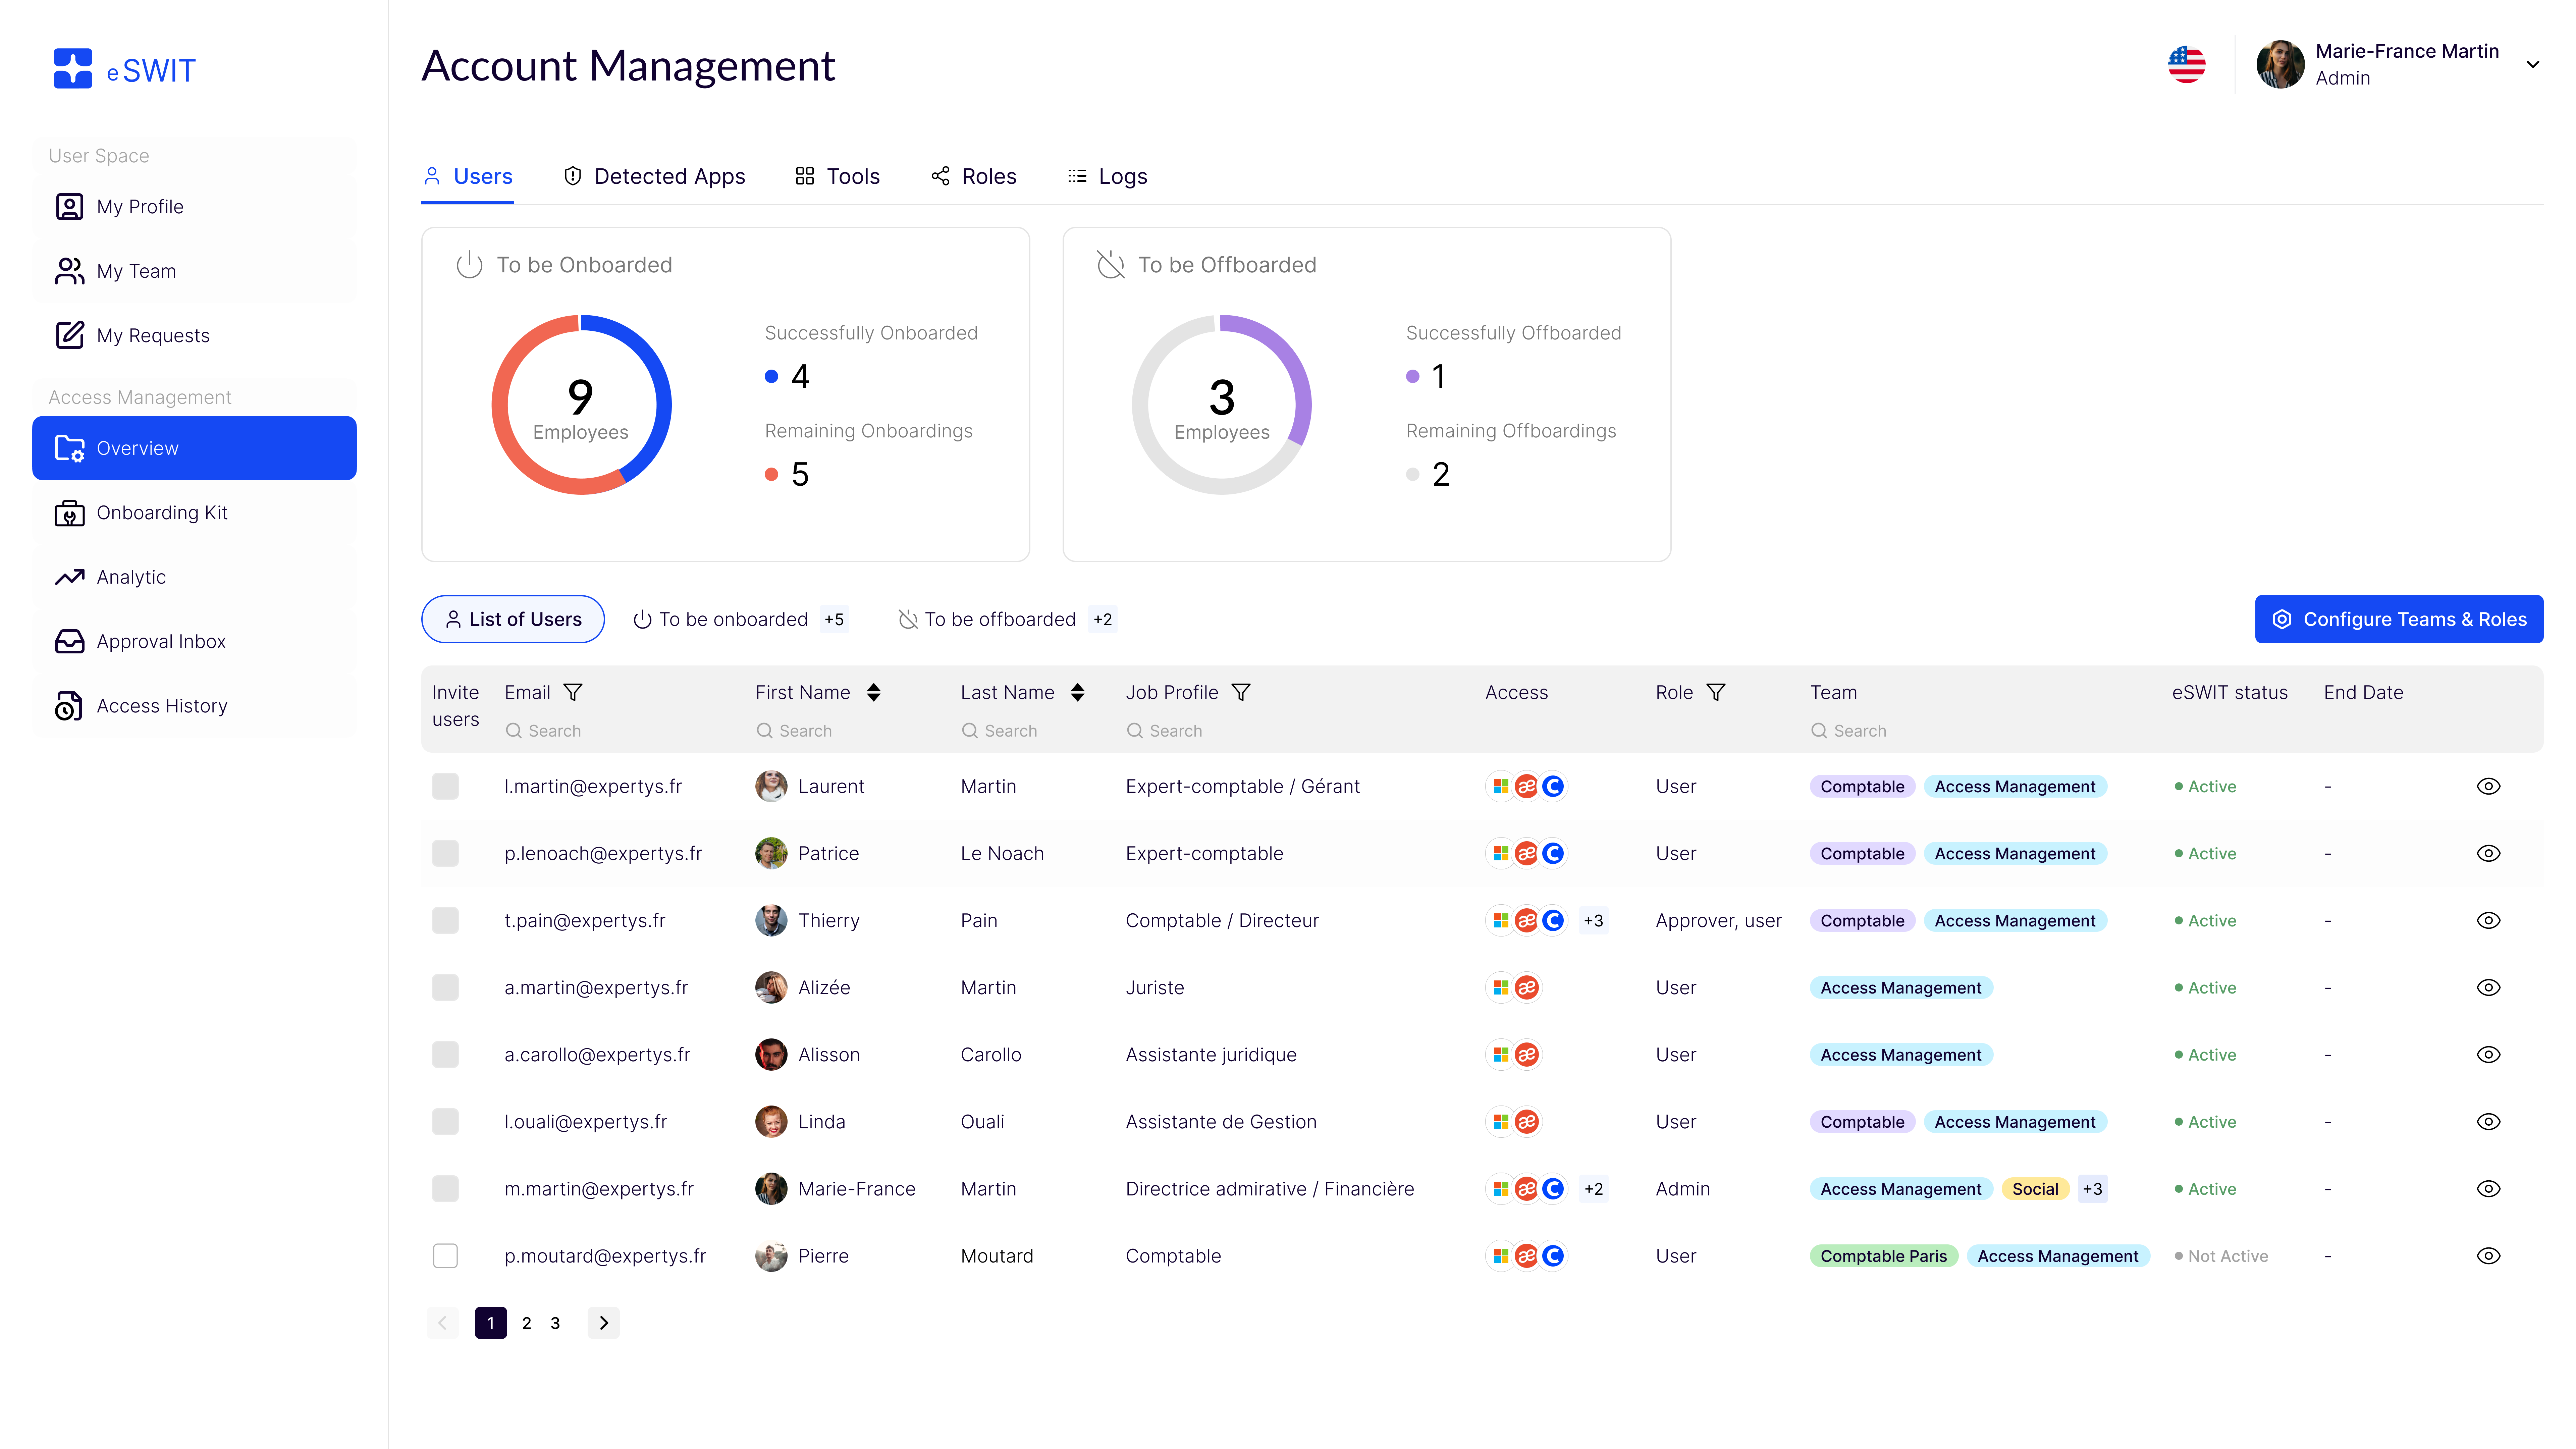Select the checkbox for l.martin@expertys.fr
2576x1449 pixels.
pos(445,787)
